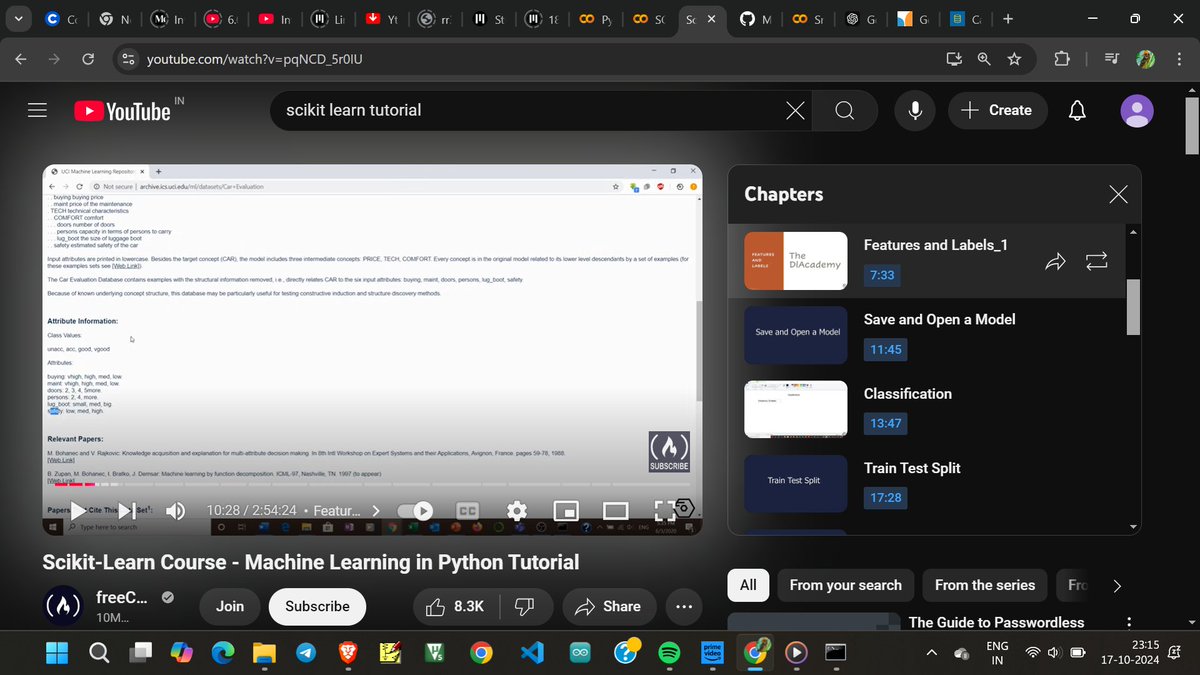Run search with the magnifier button
Viewport: 1200px width, 675px height.
[845, 111]
